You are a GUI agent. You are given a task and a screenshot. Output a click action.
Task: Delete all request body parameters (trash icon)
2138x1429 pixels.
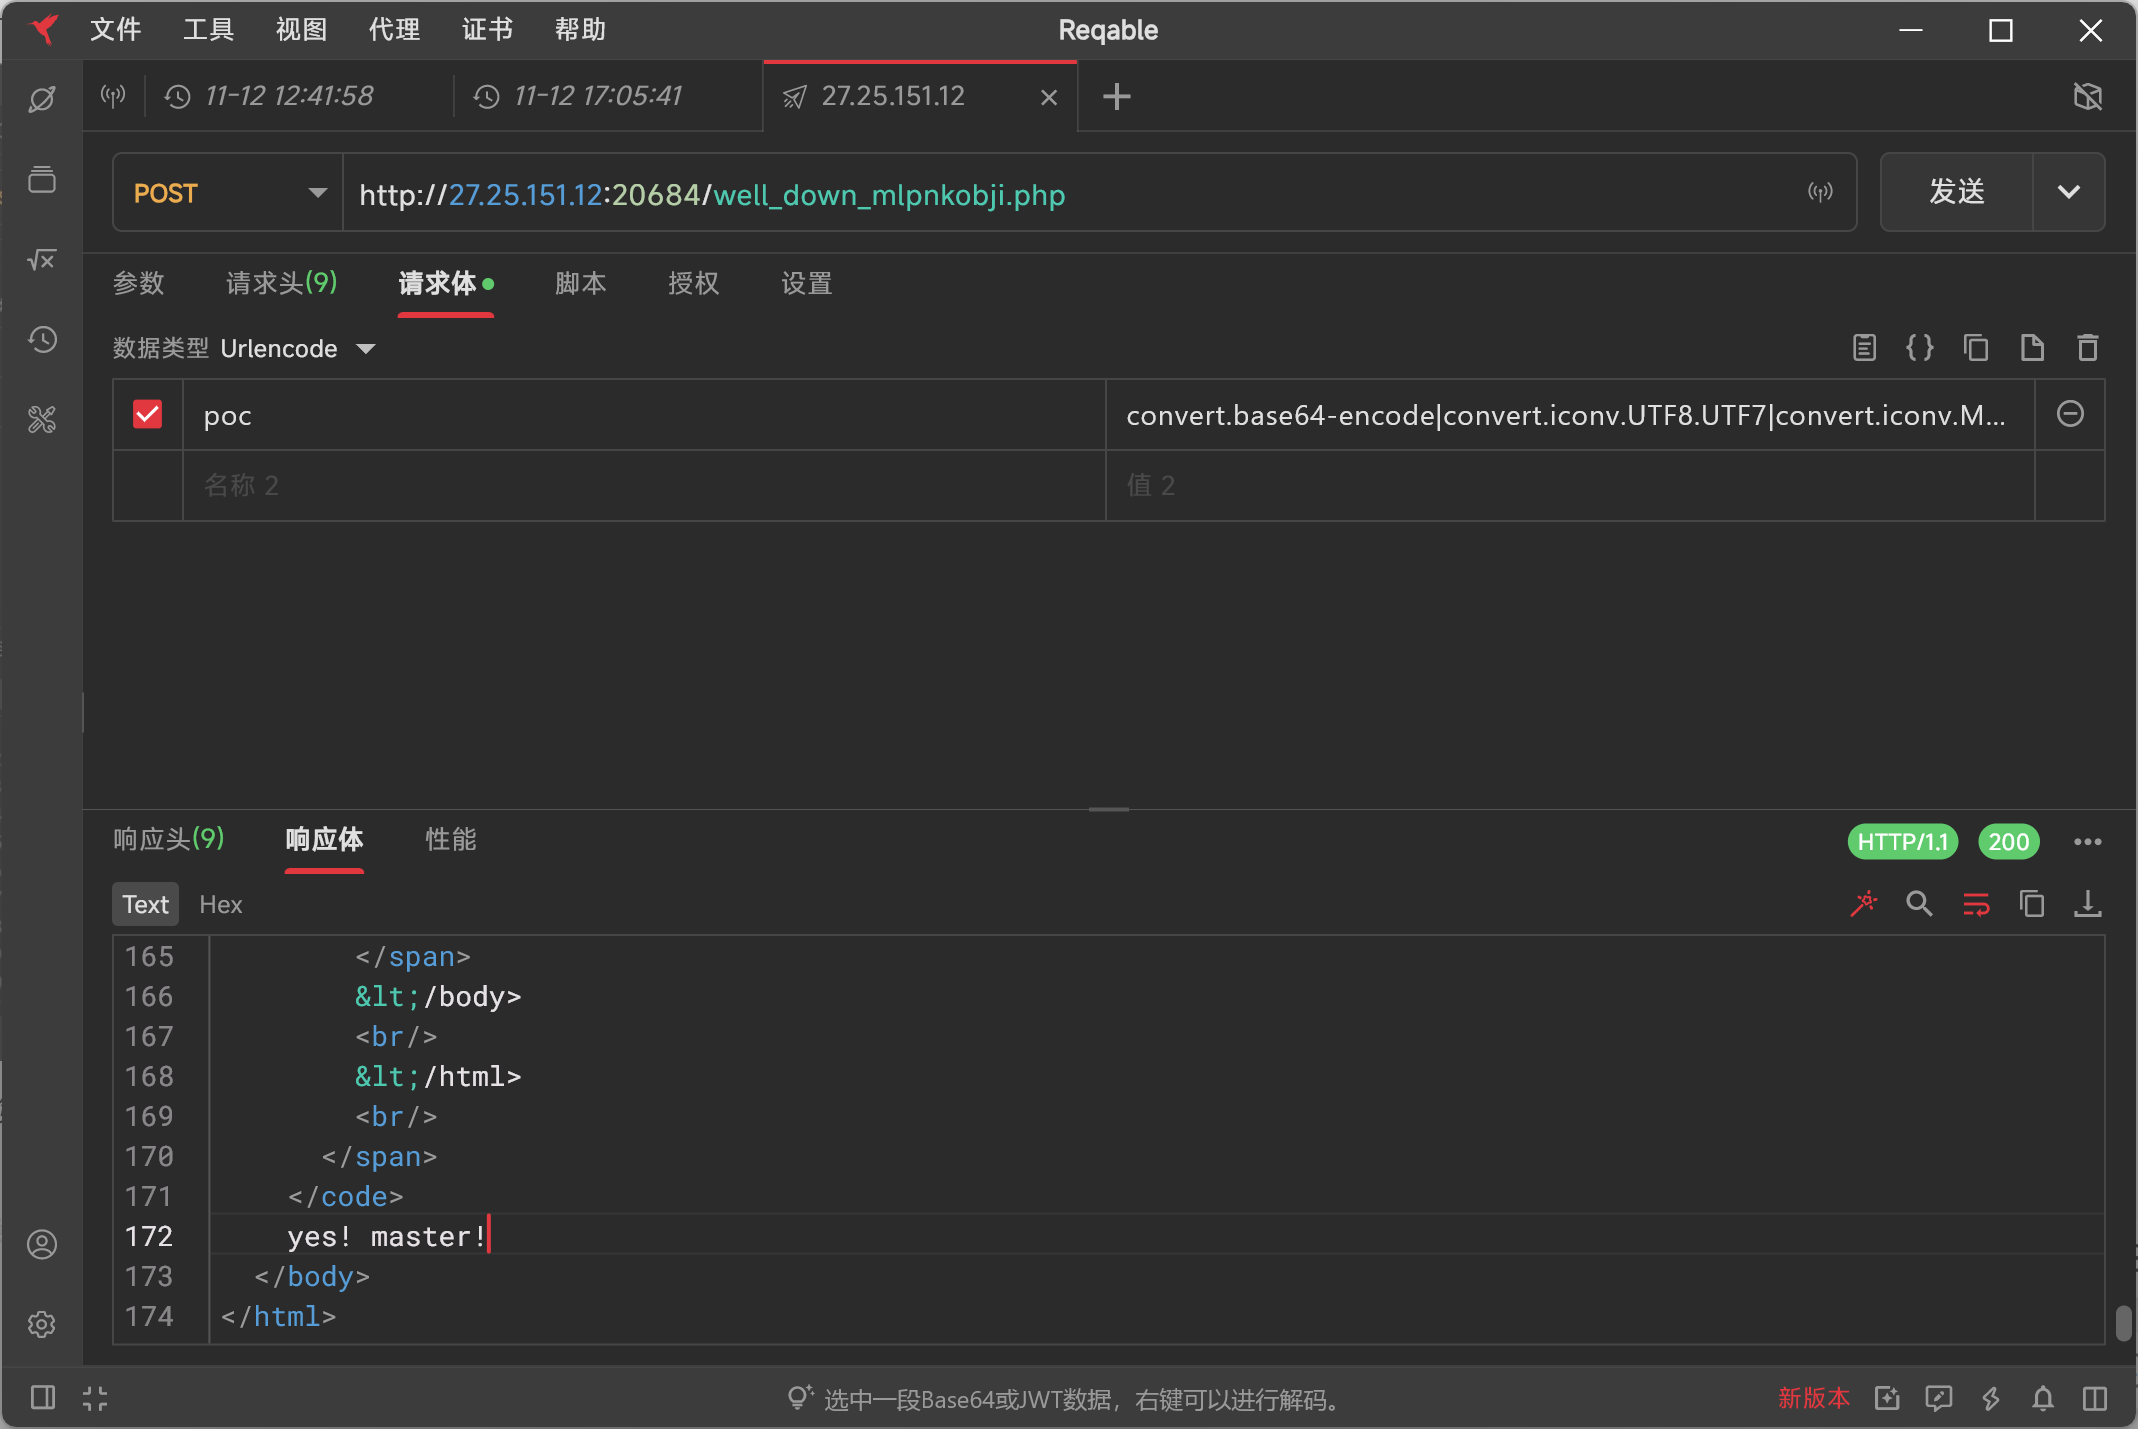2087,348
